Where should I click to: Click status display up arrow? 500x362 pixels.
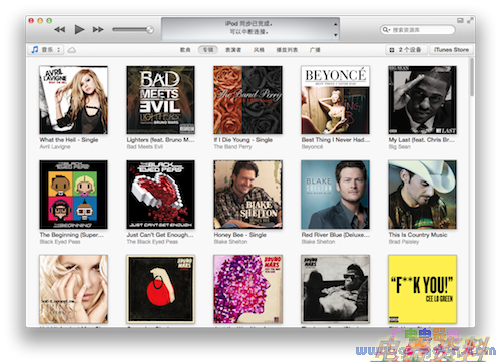coord(336,24)
